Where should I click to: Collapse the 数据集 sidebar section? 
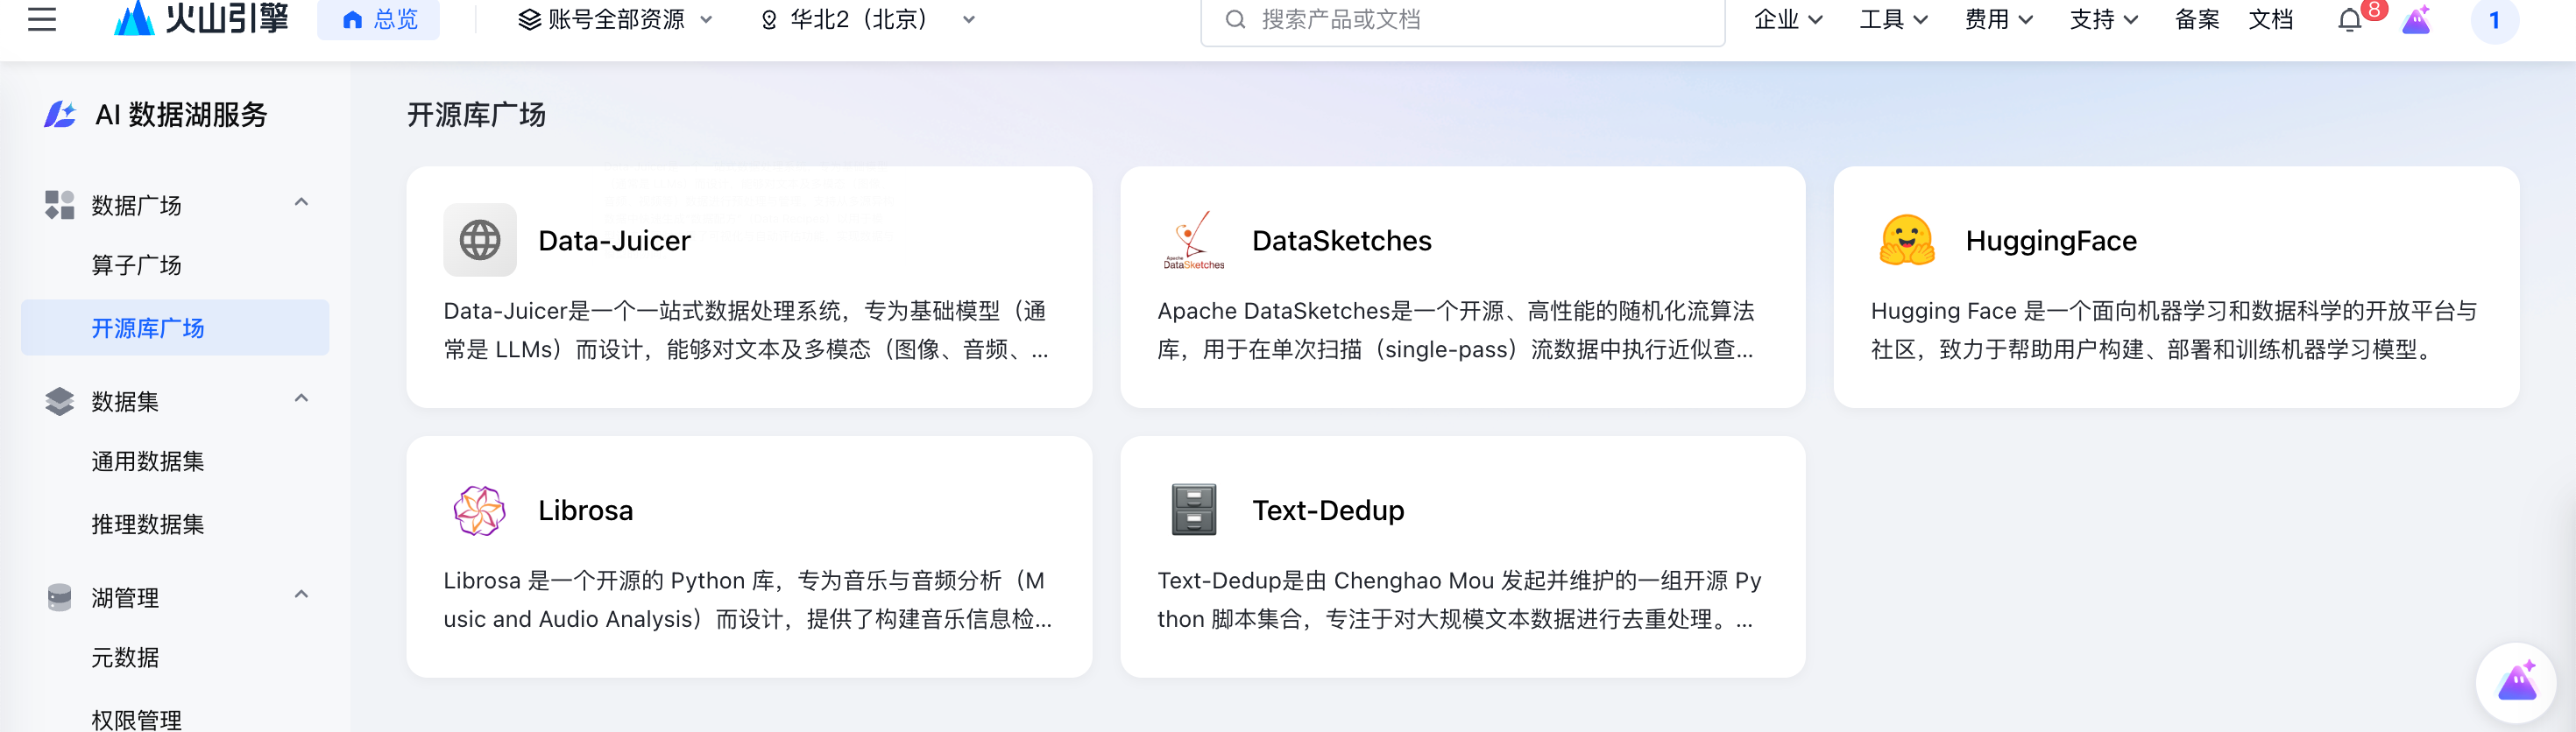click(x=301, y=399)
